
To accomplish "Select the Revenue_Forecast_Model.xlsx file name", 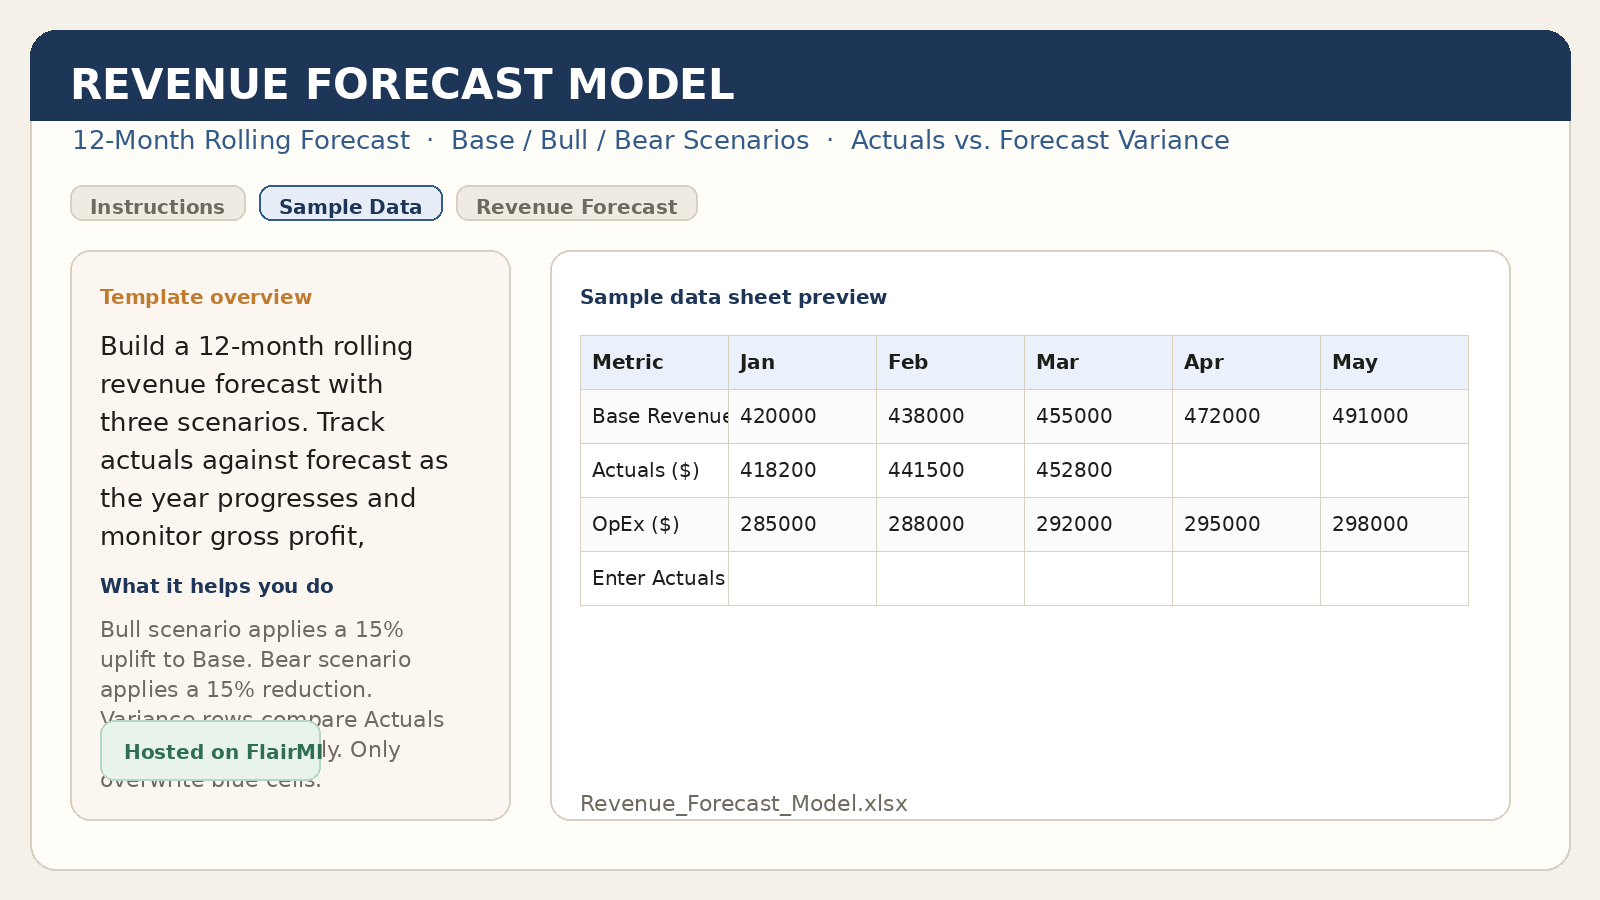I will pyautogui.click(x=744, y=803).
